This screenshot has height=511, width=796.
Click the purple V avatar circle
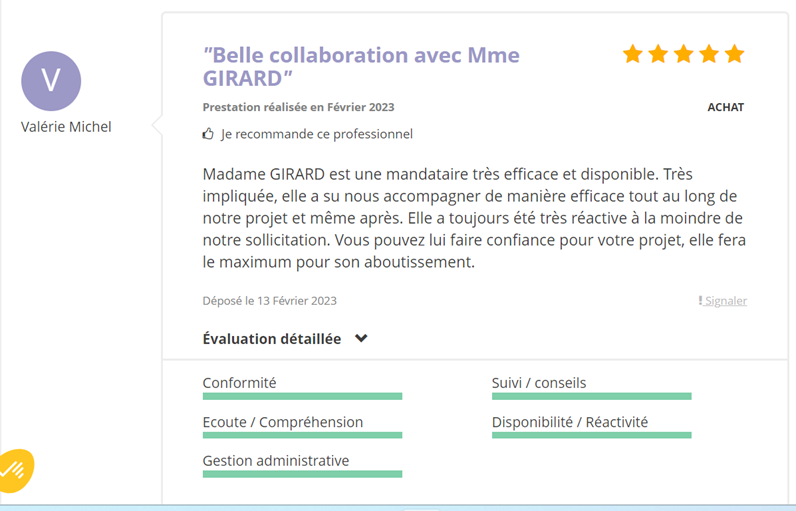pyautogui.click(x=51, y=81)
